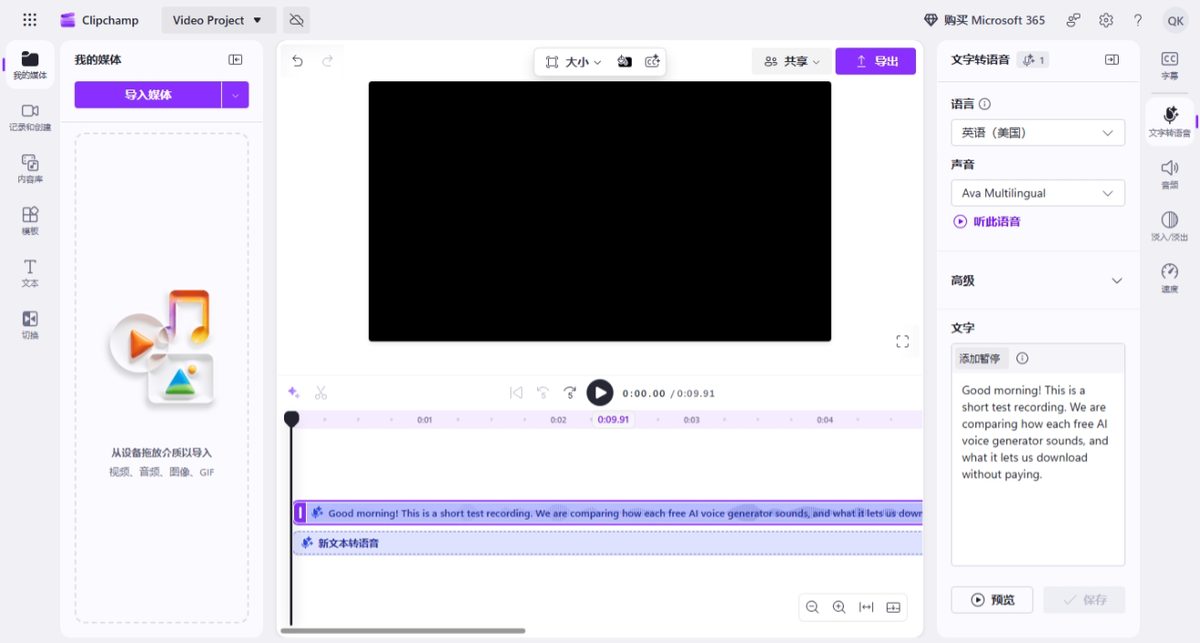Select the 内容库 sidebar tab
This screenshot has width=1200, height=643.
[x=30, y=169]
